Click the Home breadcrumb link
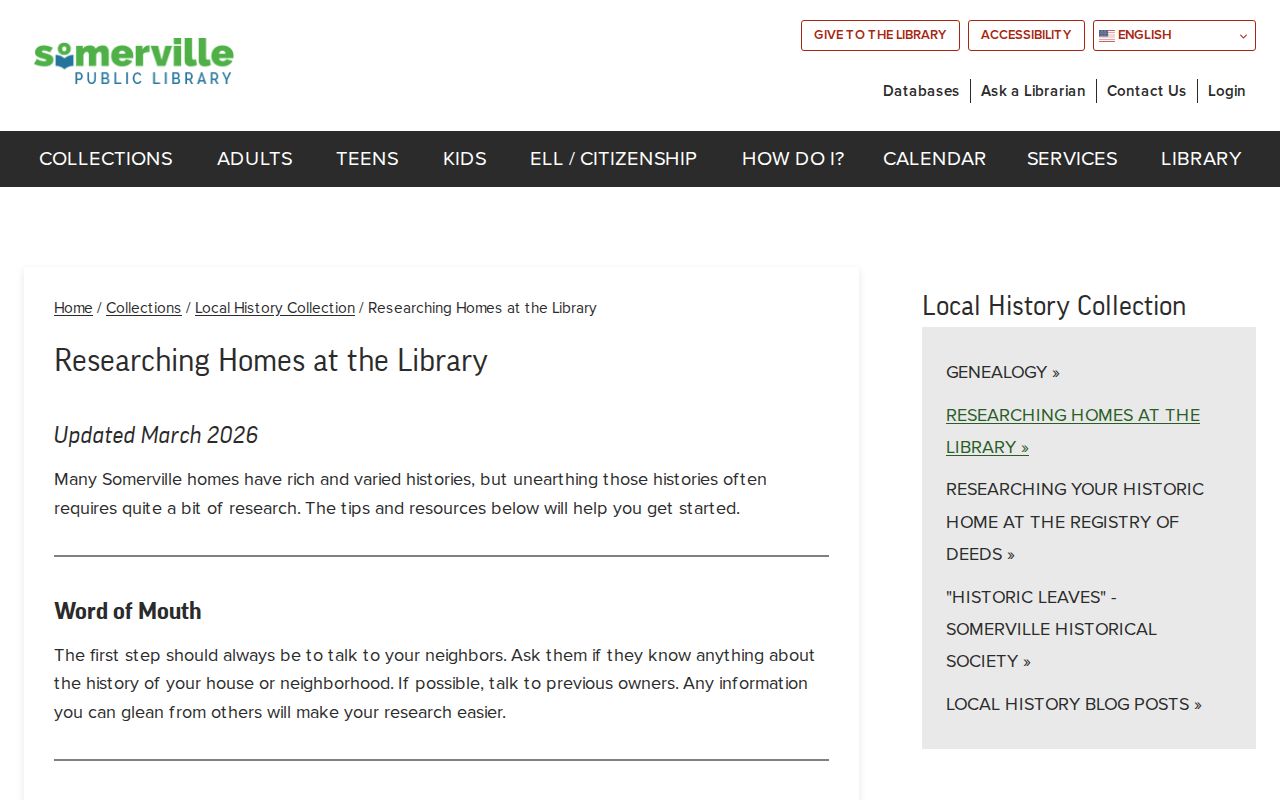The height and width of the screenshot is (800, 1280). pos(73,308)
